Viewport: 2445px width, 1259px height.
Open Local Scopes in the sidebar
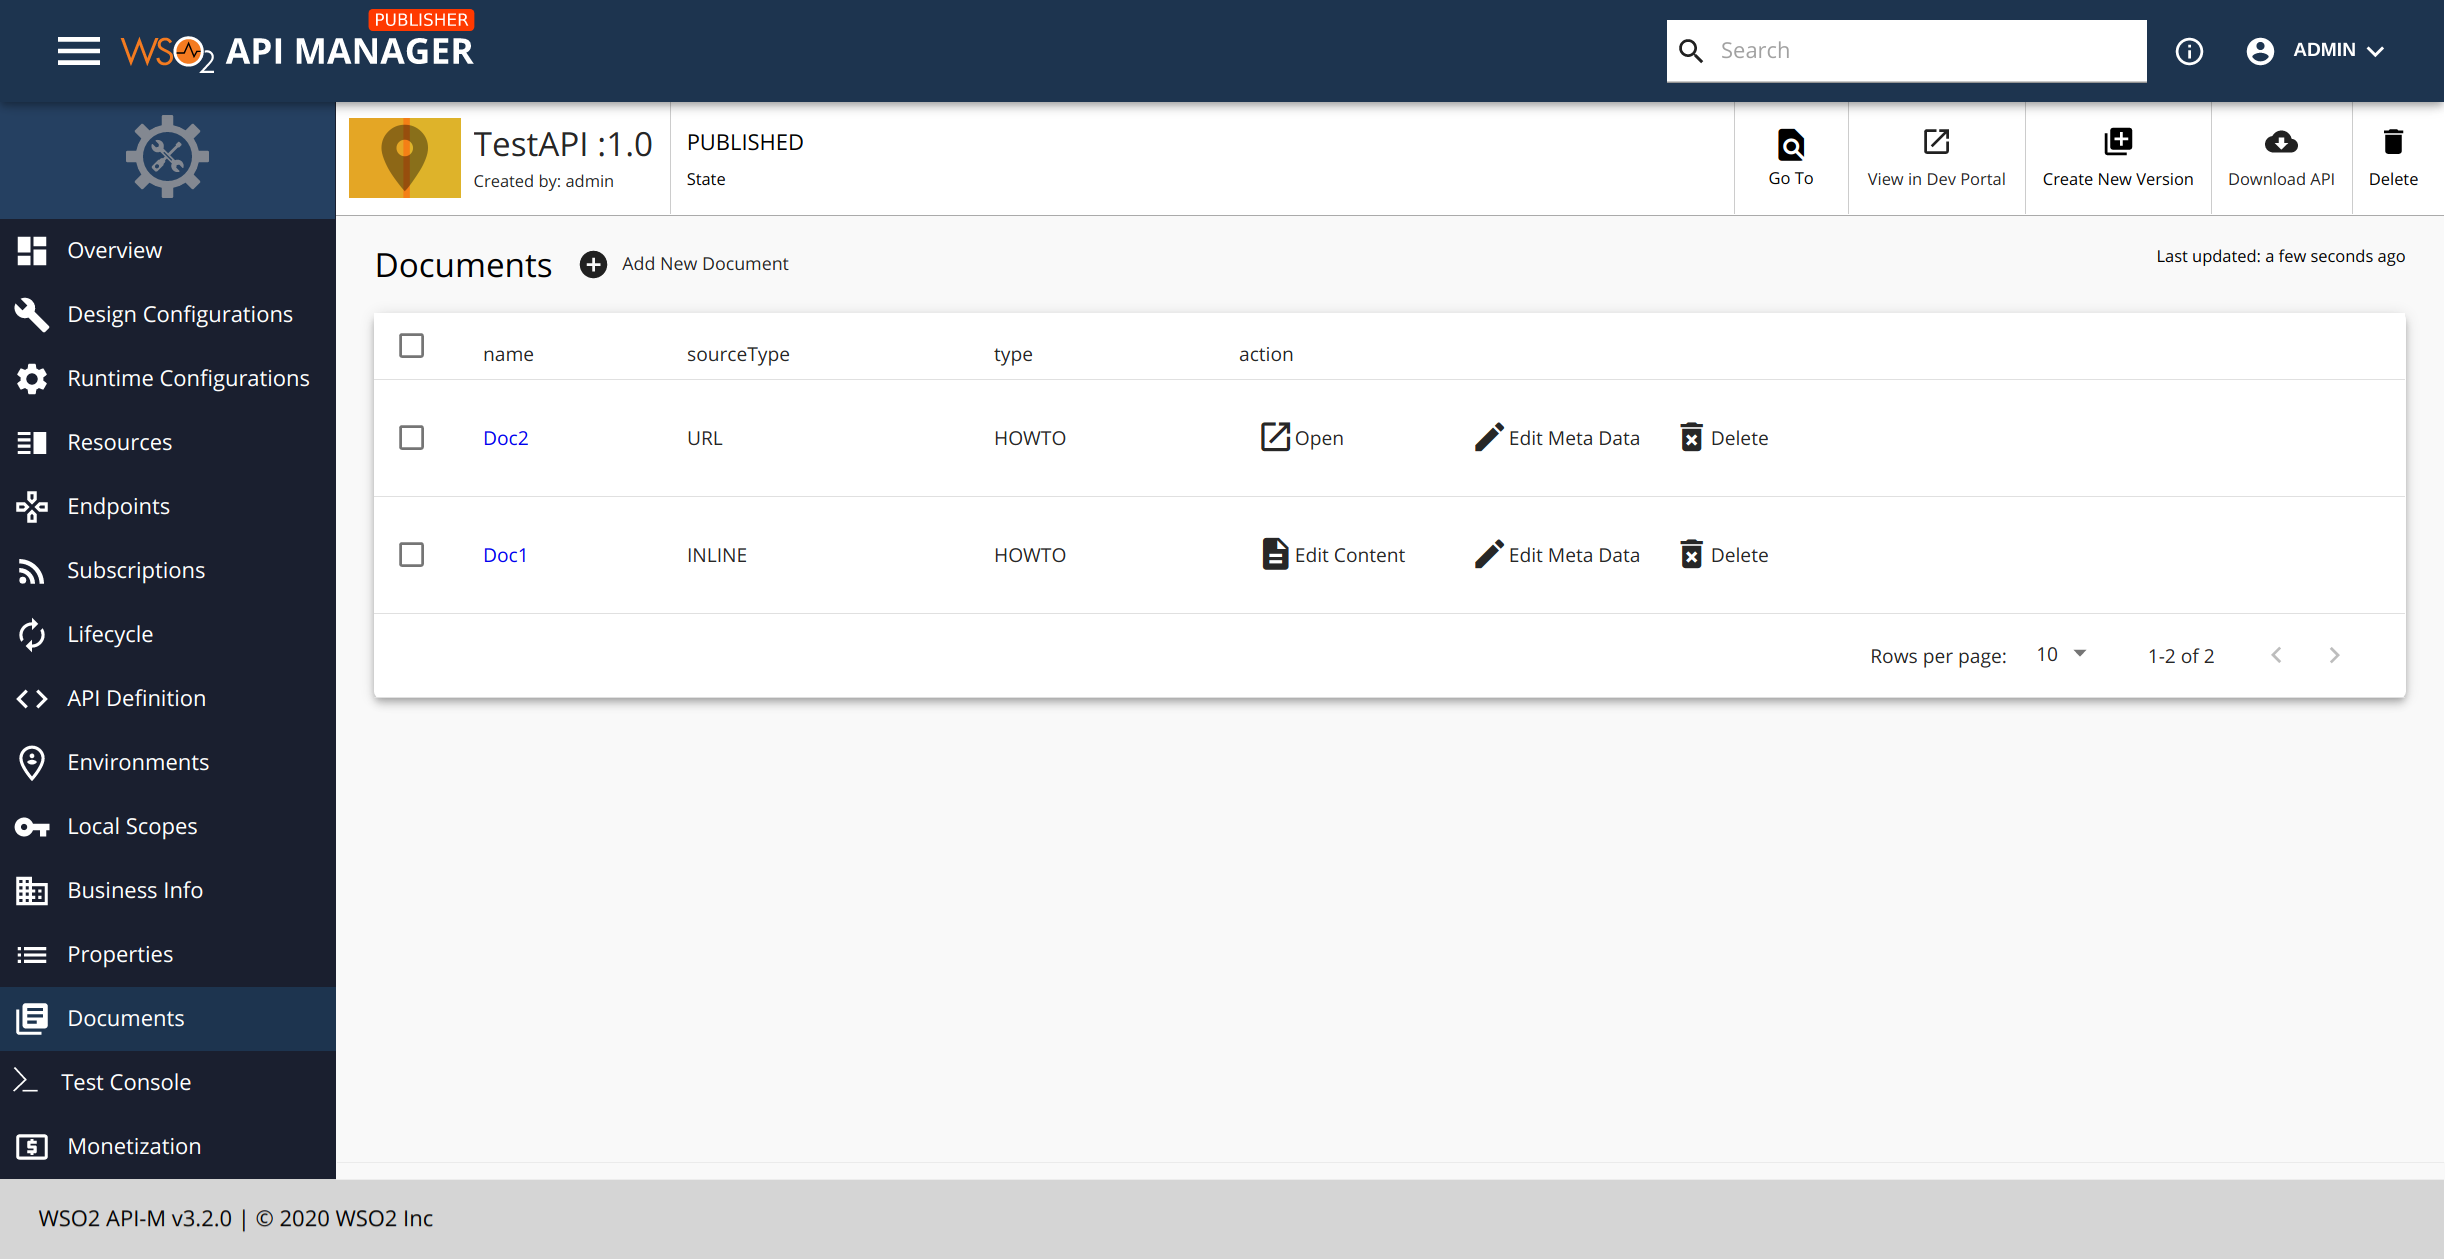click(168, 826)
